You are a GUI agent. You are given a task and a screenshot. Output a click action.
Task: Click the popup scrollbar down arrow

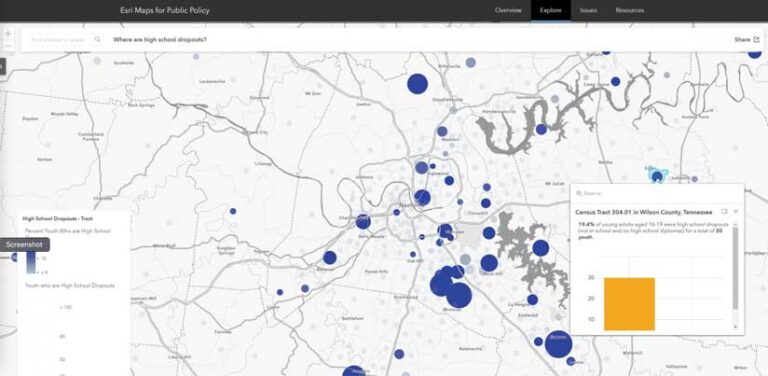pos(735,326)
